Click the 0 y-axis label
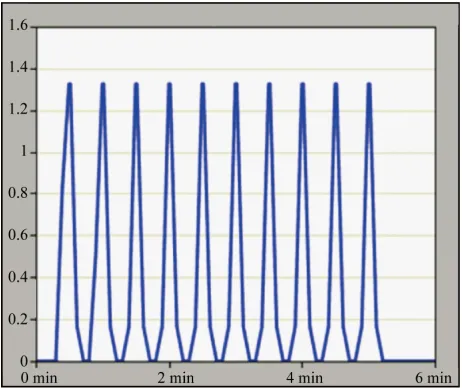Image resolution: width=462 pixels, height=388 pixels. click(x=24, y=361)
